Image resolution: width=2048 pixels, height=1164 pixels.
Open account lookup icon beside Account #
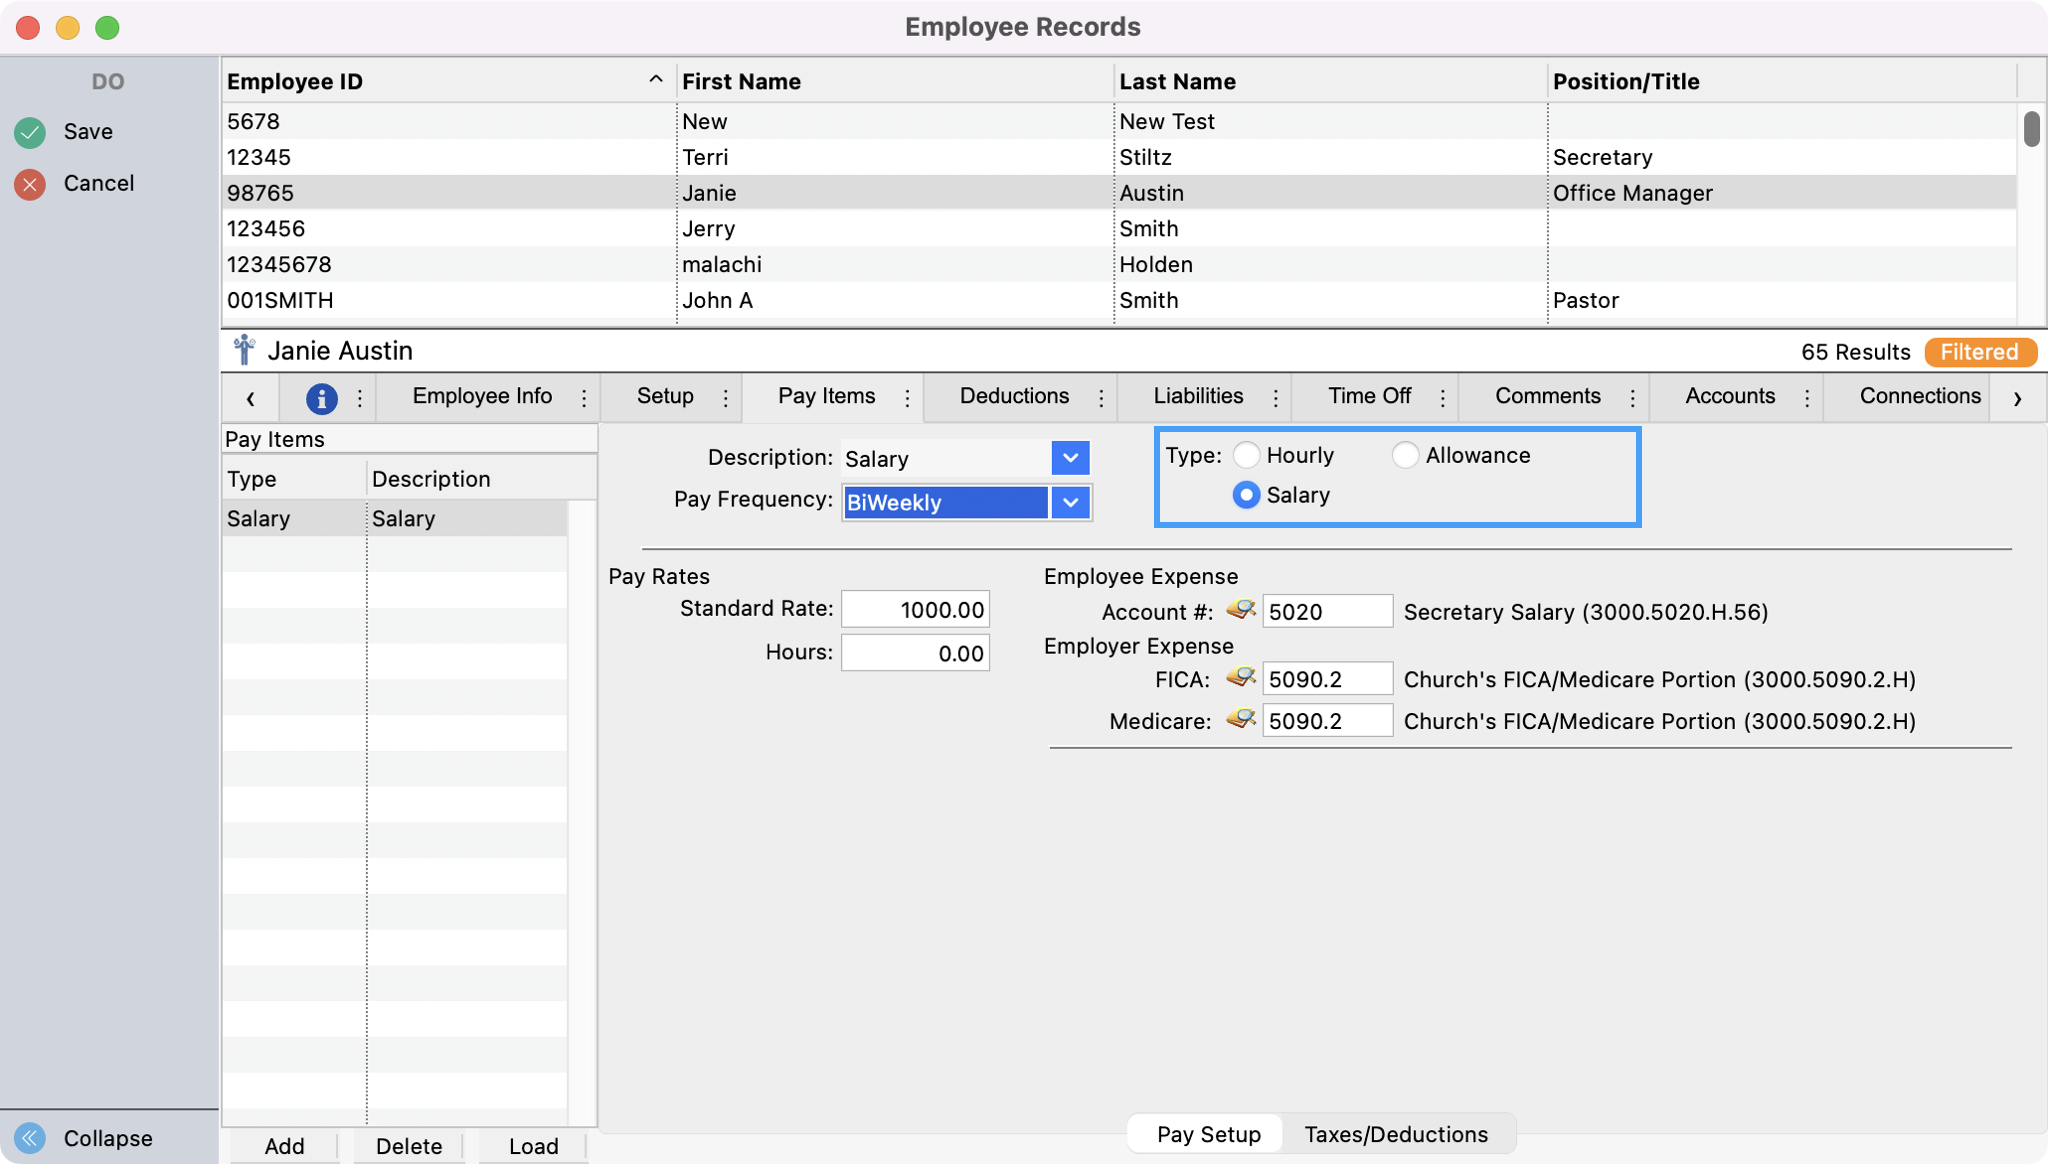click(x=1240, y=610)
